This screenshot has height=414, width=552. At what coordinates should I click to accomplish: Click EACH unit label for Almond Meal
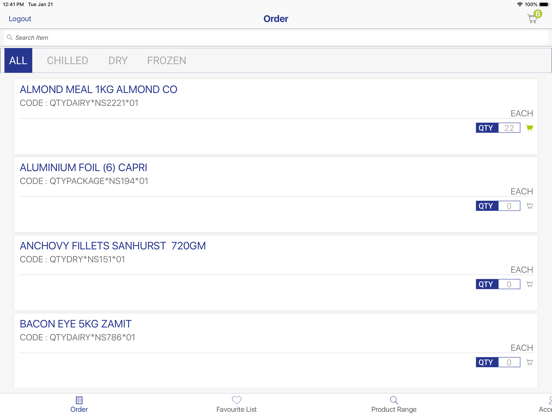pos(522,113)
